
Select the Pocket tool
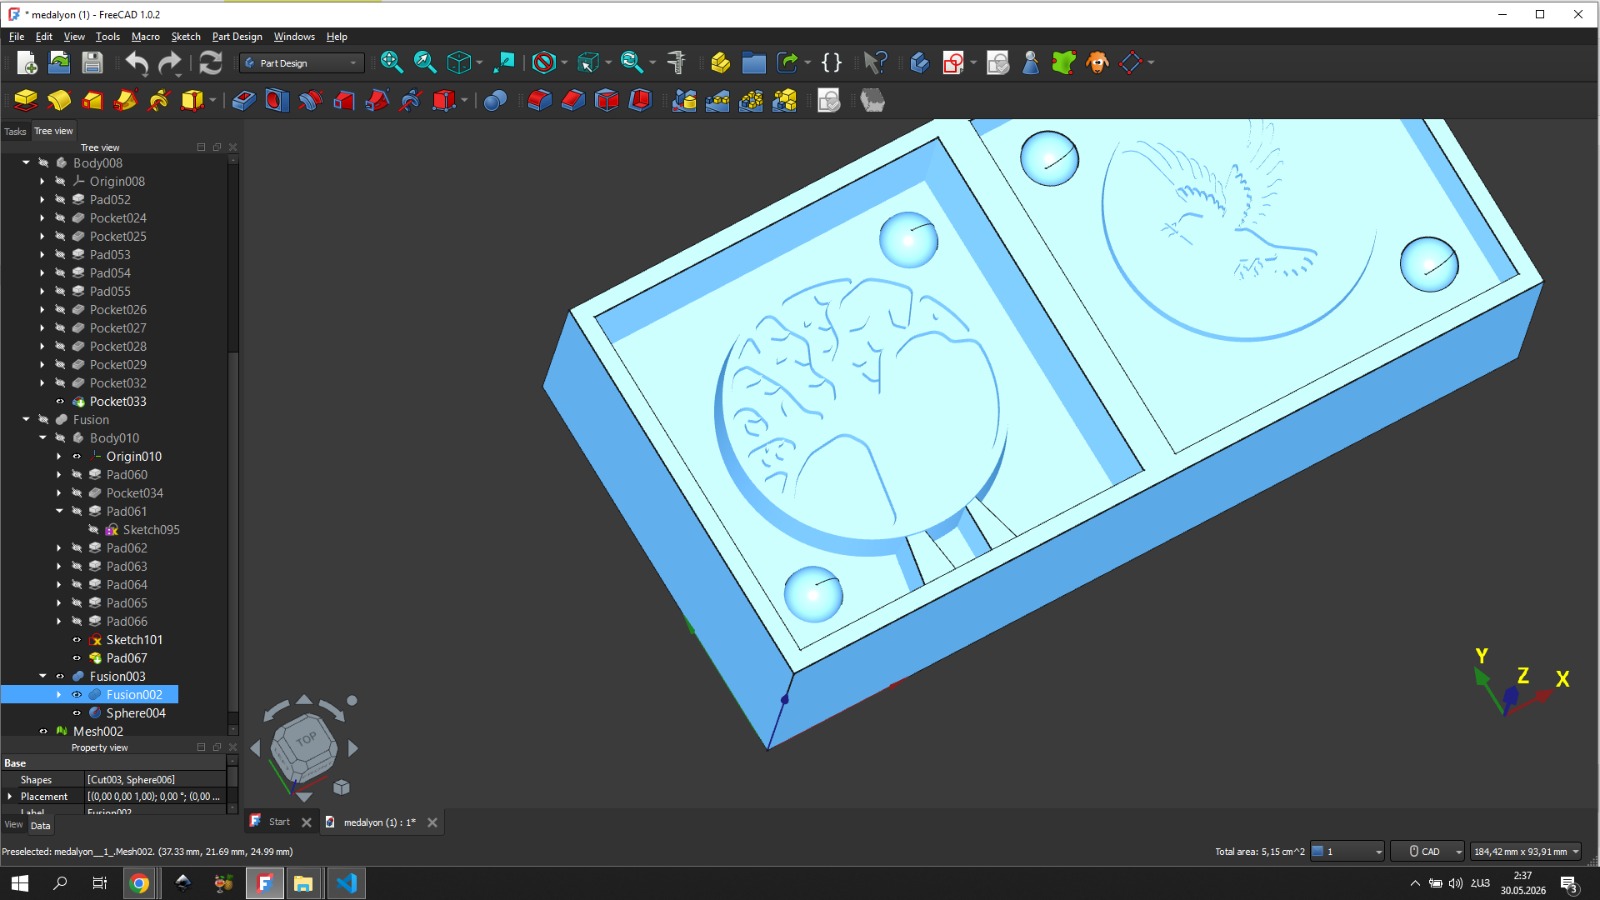pos(243,100)
